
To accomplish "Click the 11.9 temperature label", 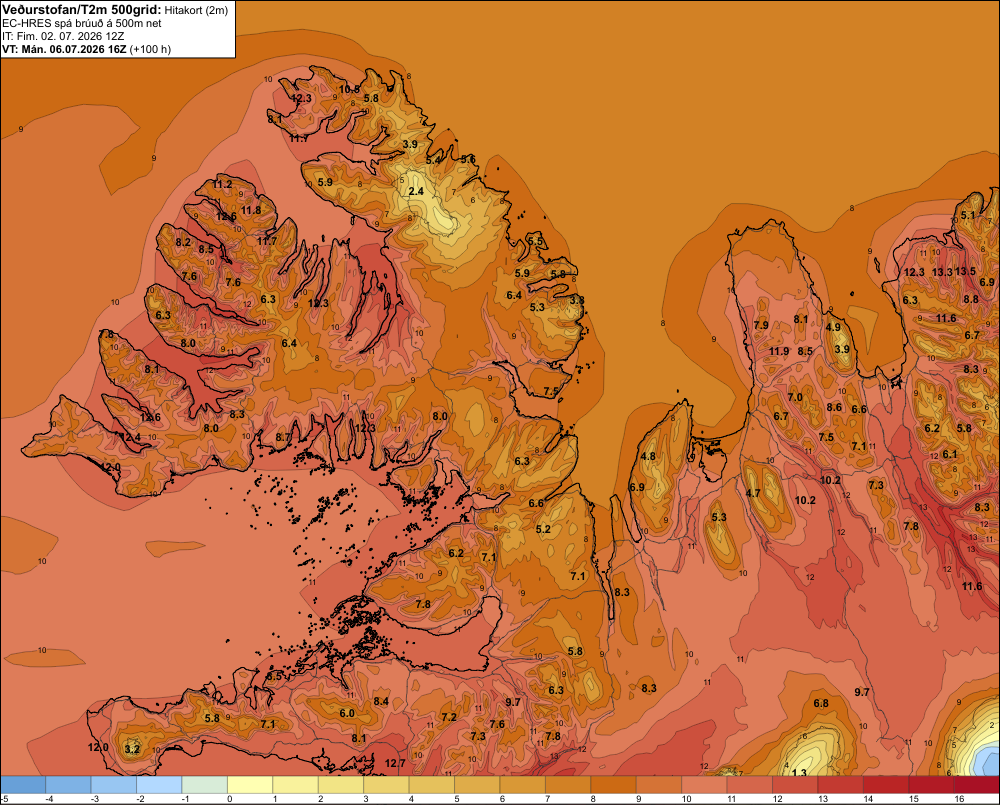I will click(779, 351).
